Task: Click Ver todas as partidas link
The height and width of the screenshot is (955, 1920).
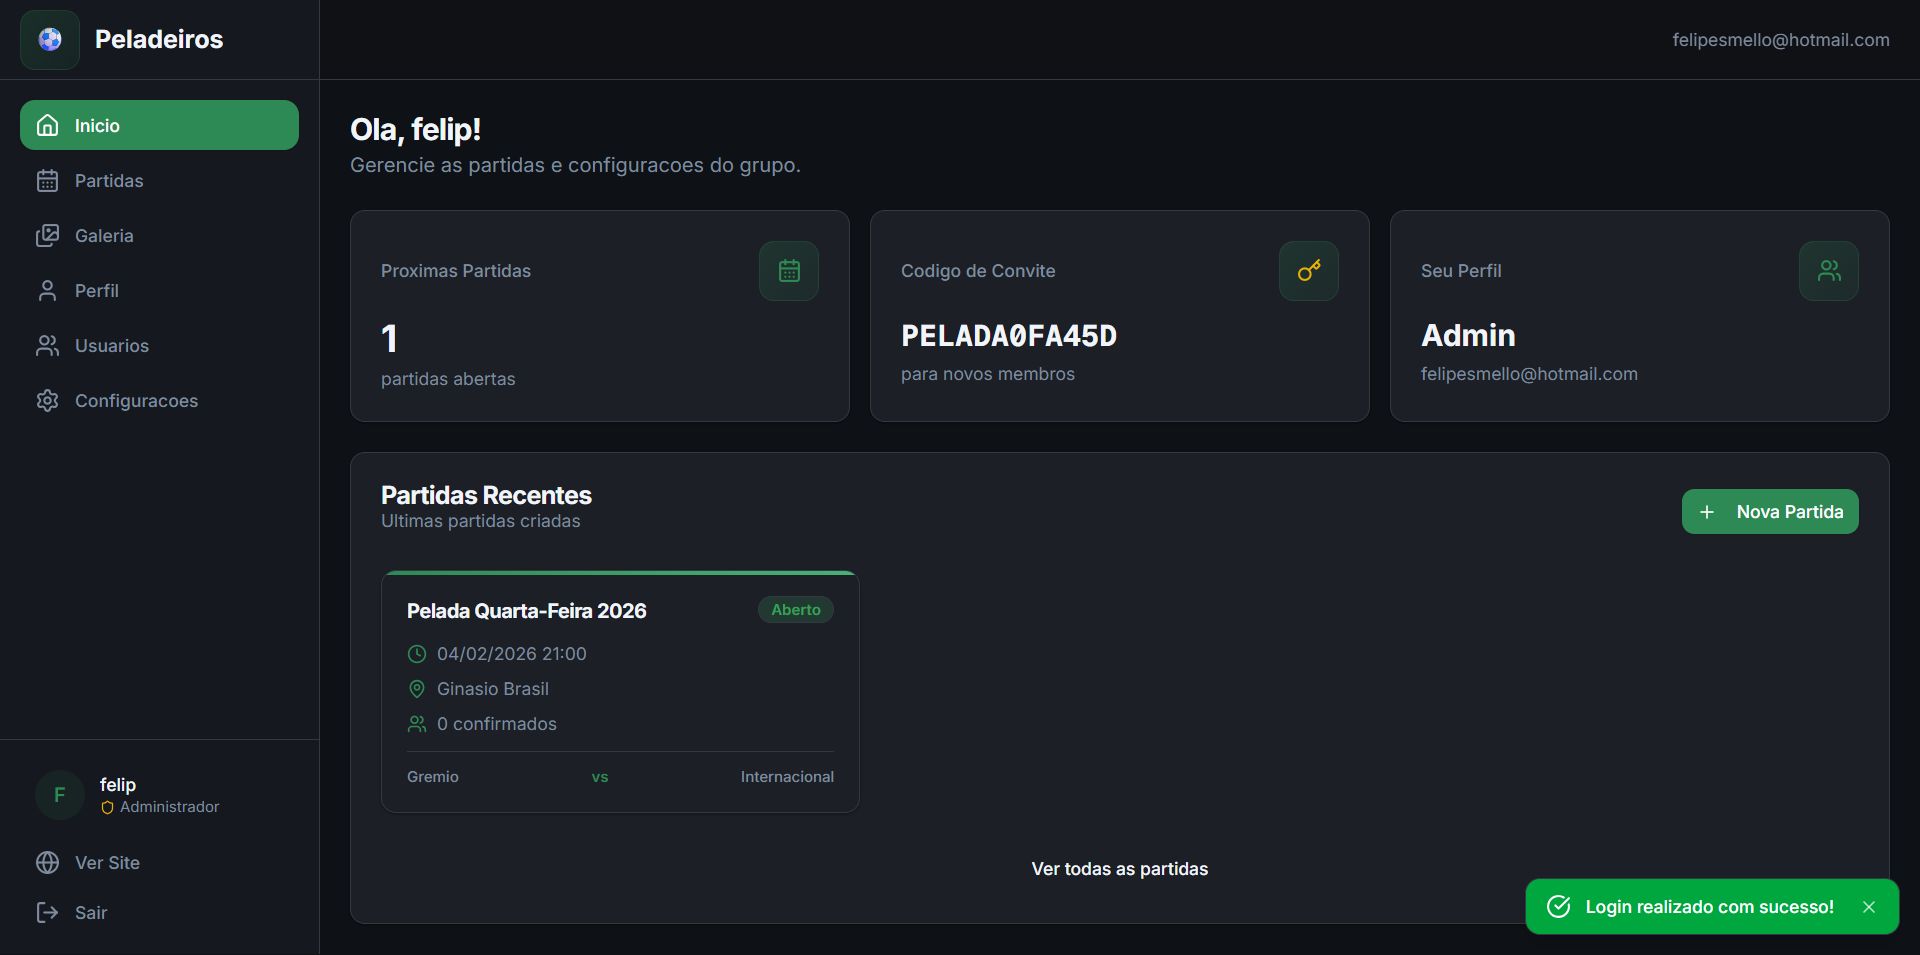Action: 1119,869
